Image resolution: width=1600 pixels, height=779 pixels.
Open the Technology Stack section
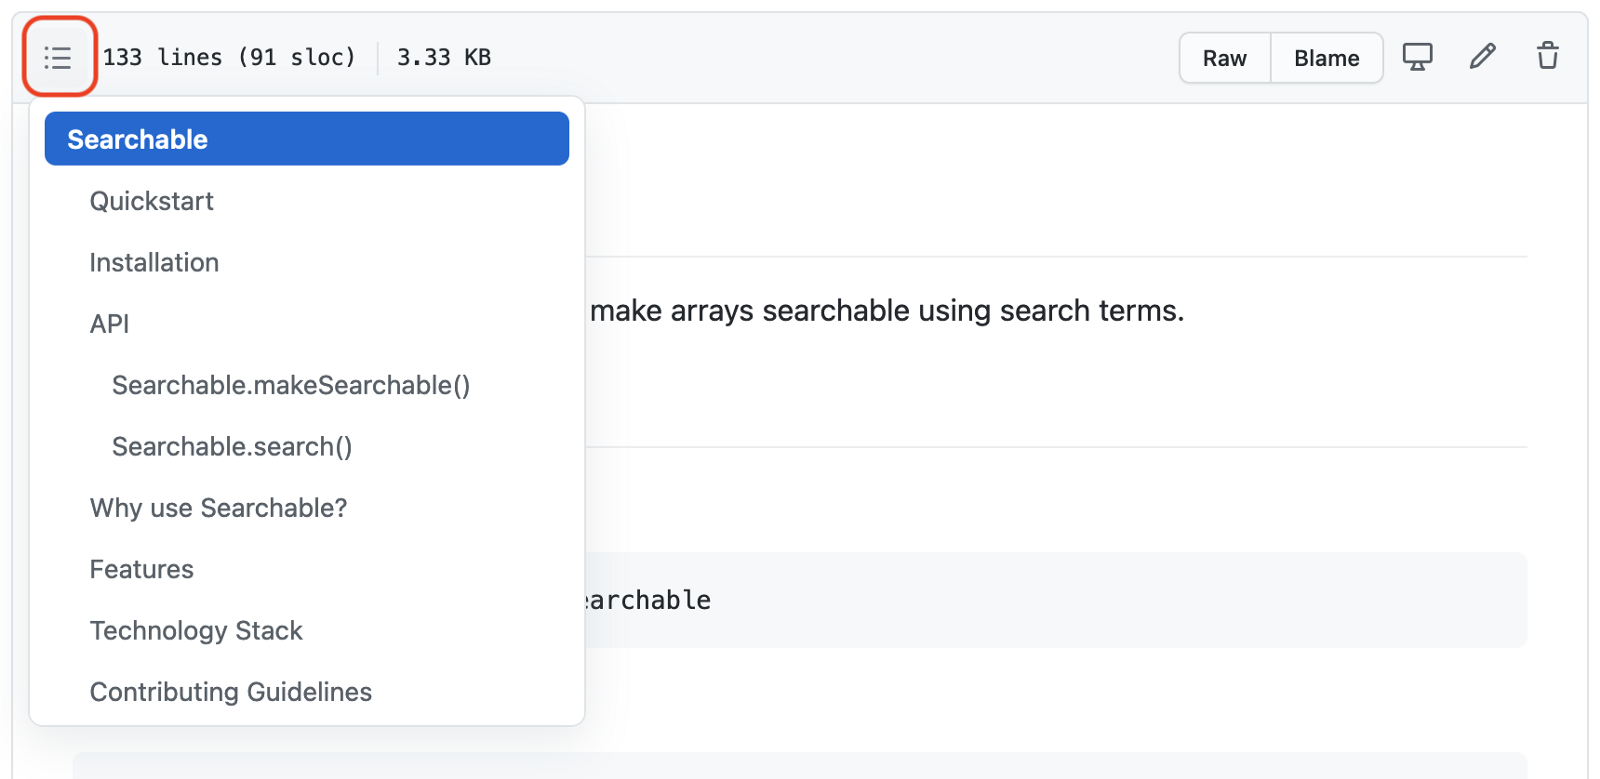(x=196, y=631)
